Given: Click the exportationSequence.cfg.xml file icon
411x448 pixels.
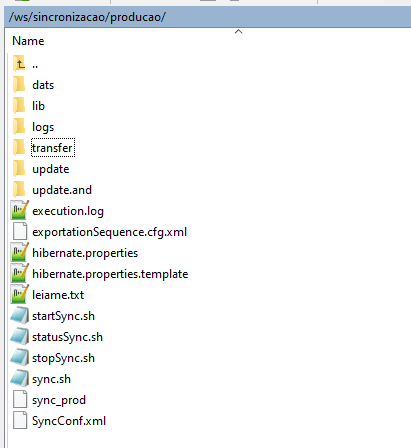Looking at the screenshot, I should [20, 231].
